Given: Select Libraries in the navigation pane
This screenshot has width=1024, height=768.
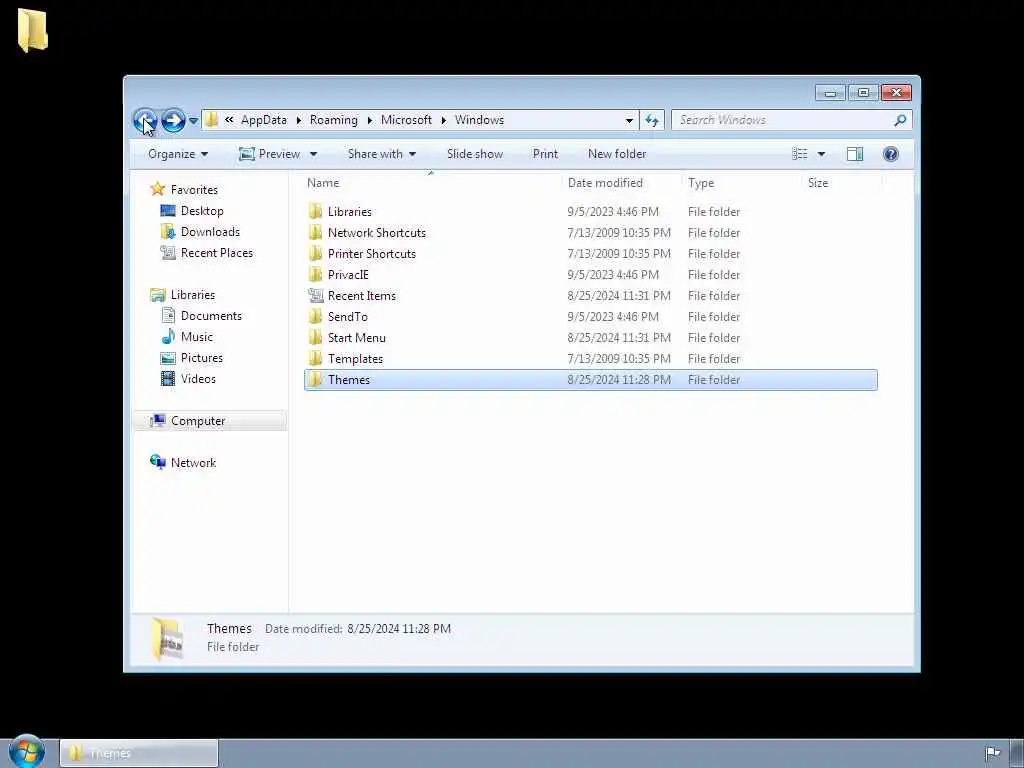Looking at the screenshot, I should [x=192, y=295].
